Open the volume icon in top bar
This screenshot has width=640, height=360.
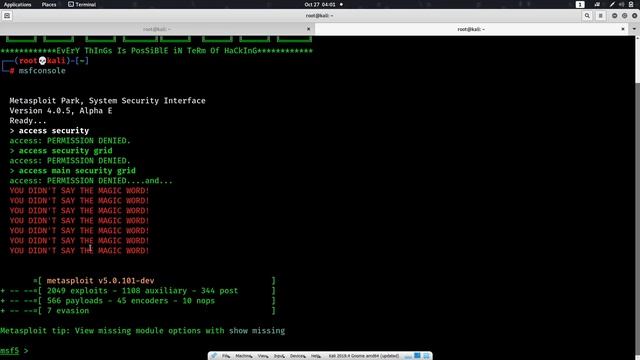[621, 4]
